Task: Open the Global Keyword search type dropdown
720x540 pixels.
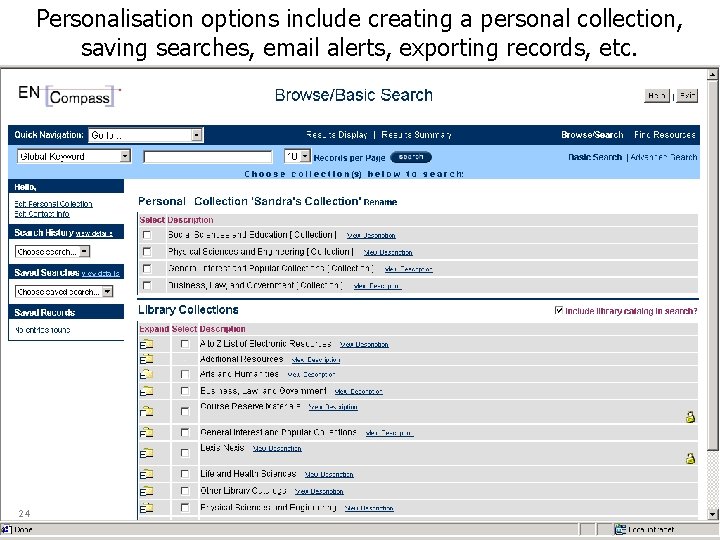Action: (x=74, y=157)
